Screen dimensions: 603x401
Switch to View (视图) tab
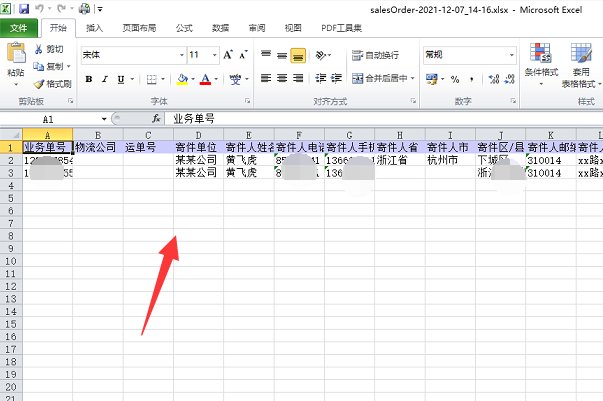[293, 28]
